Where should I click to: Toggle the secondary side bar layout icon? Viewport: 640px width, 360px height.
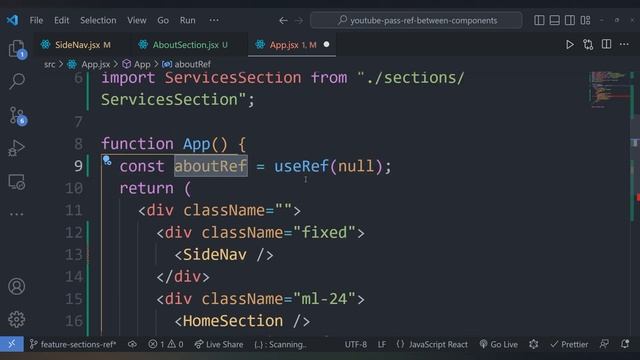tap(570, 20)
